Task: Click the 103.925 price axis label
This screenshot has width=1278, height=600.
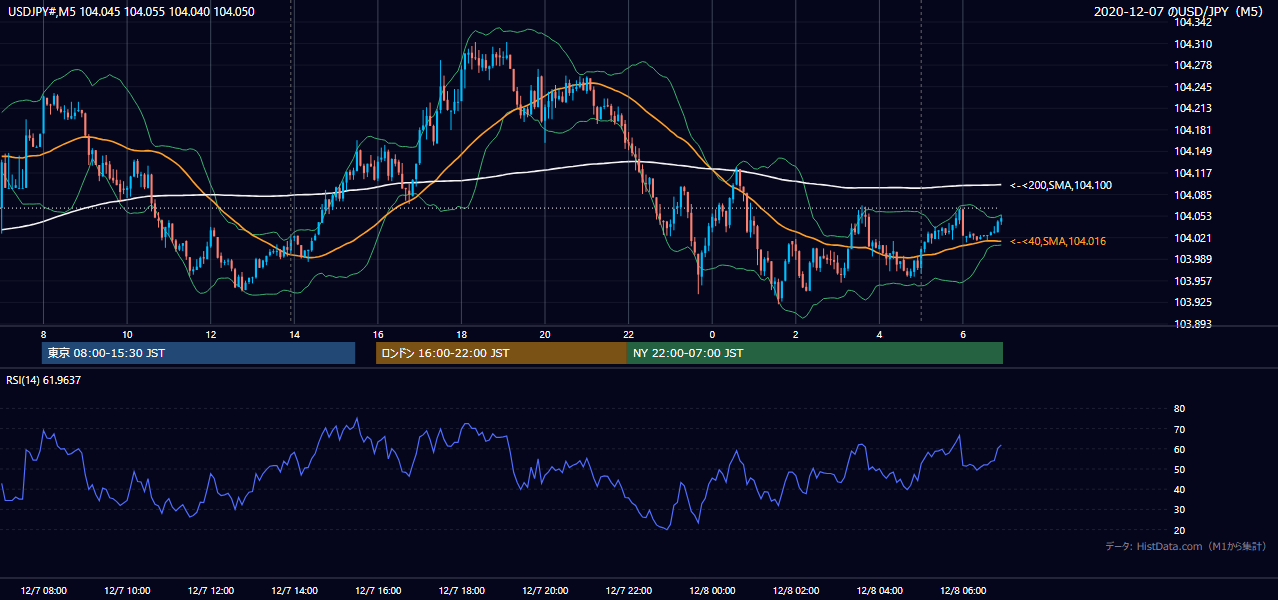Action: point(1193,302)
